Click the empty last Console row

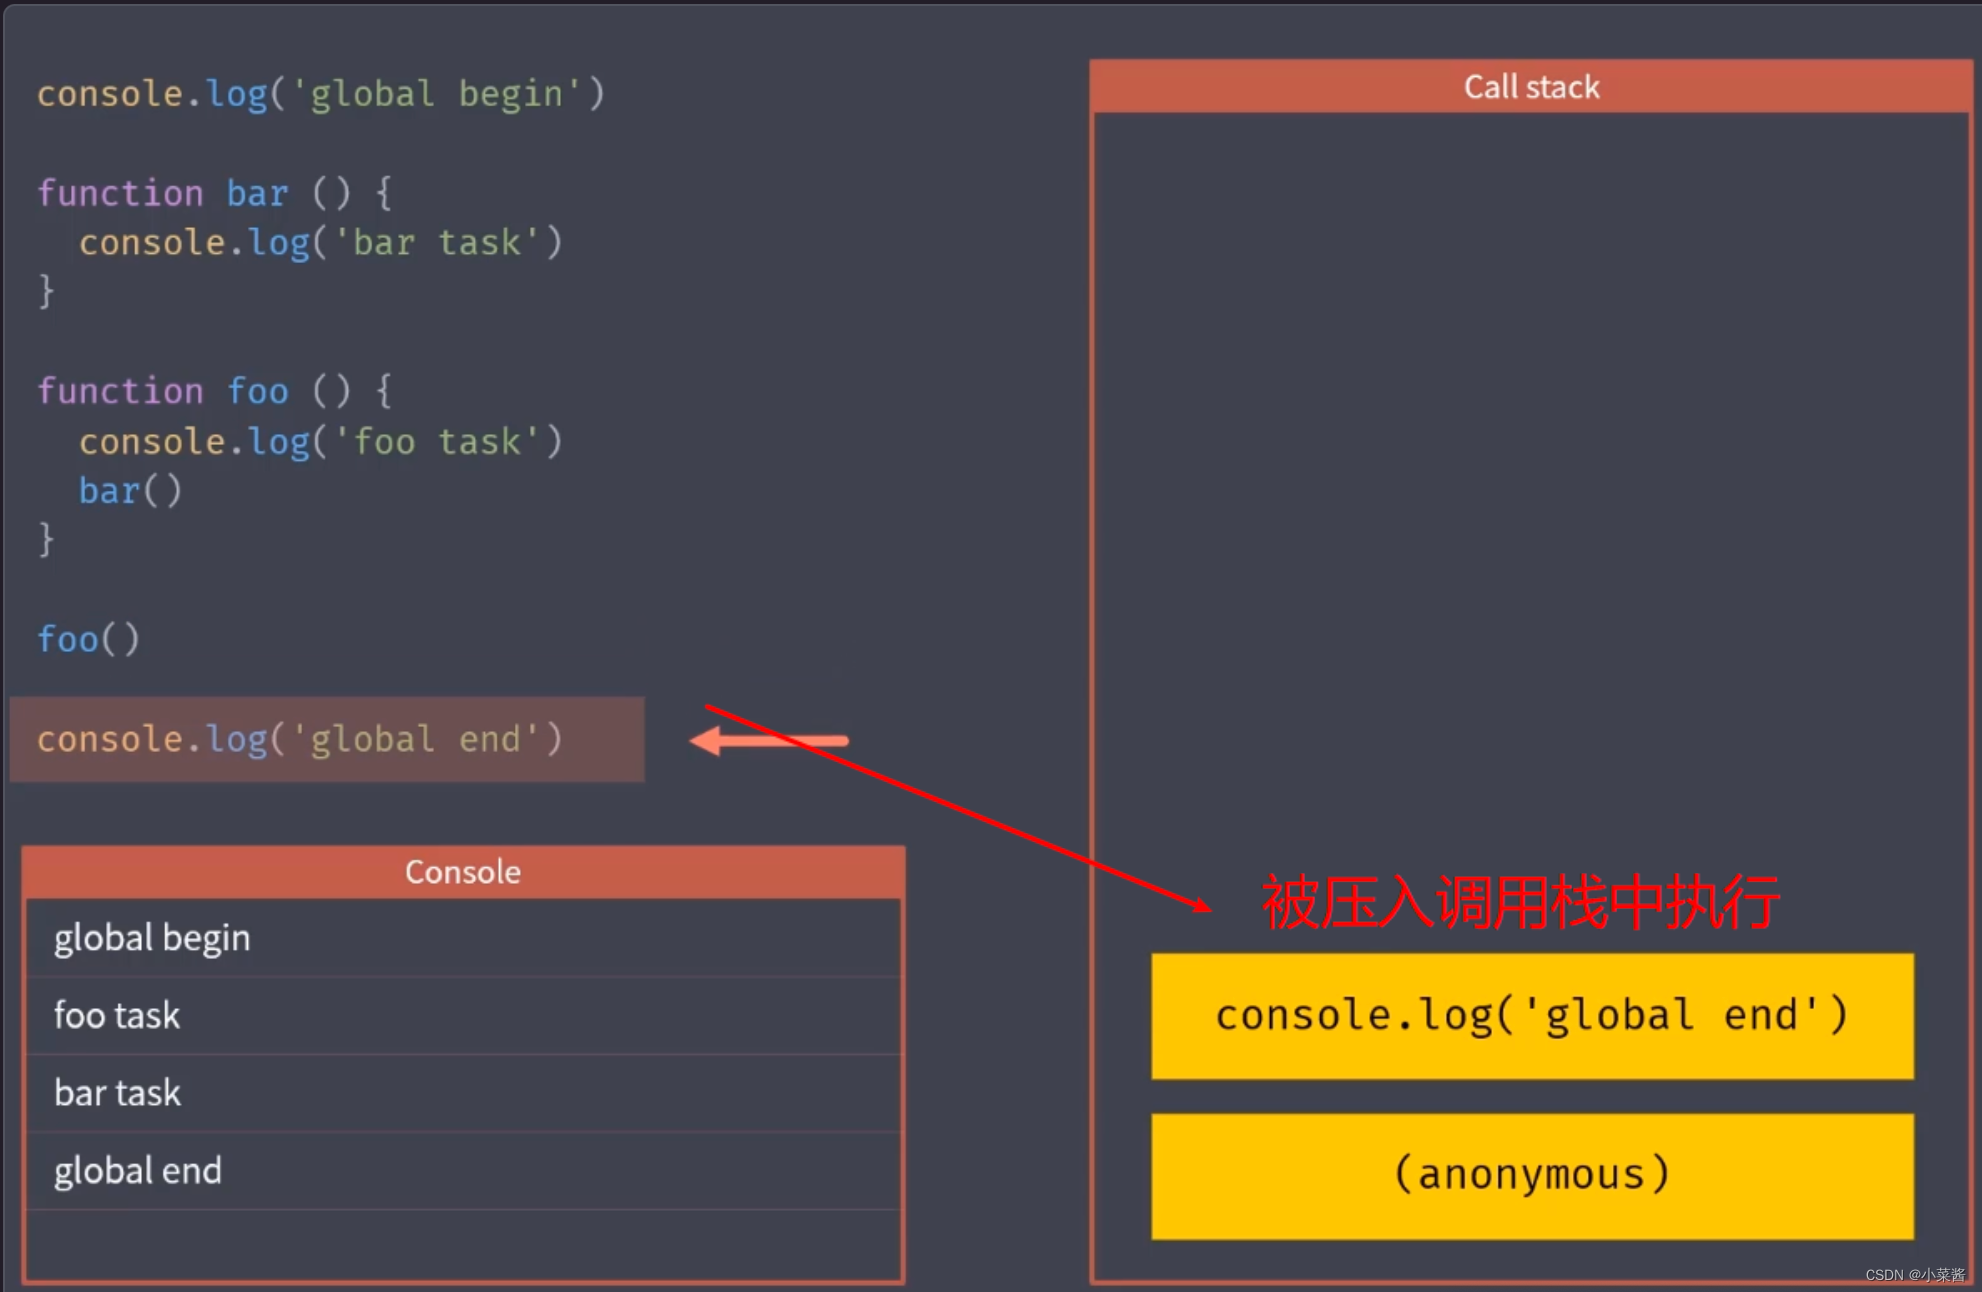click(462, 1243)
